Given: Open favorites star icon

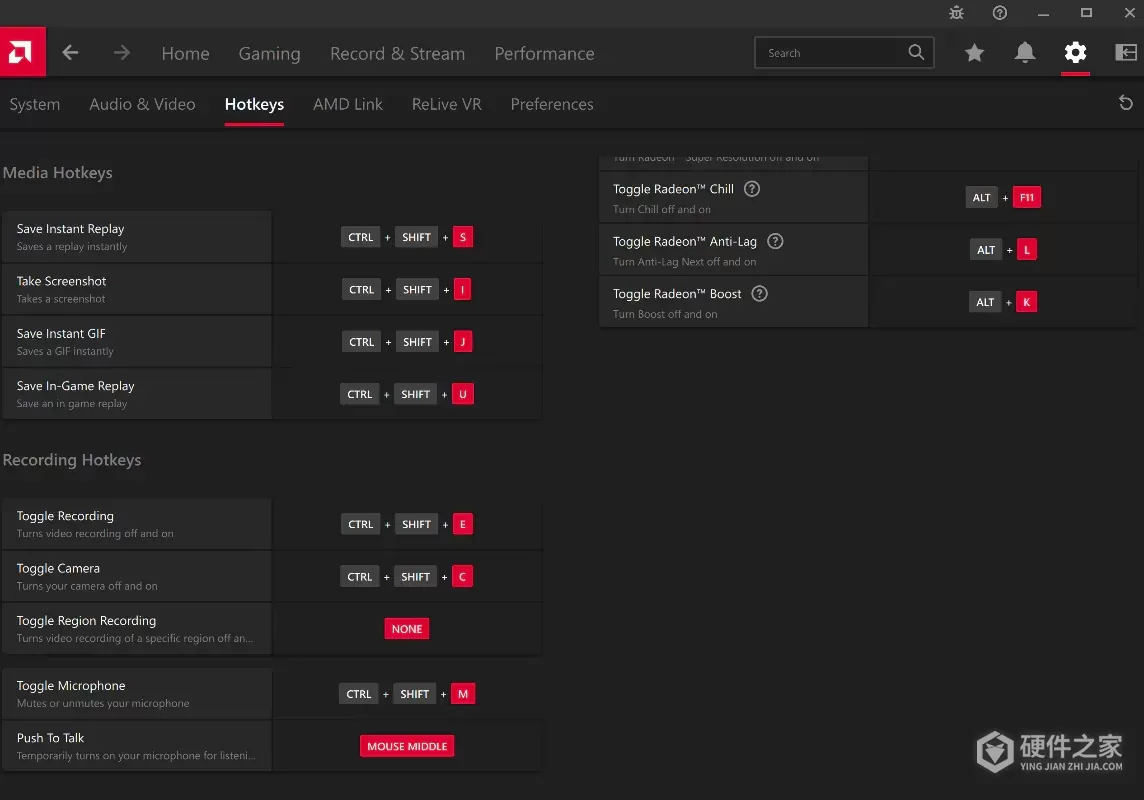Looking at the screenshot, I should coord(974,53).
